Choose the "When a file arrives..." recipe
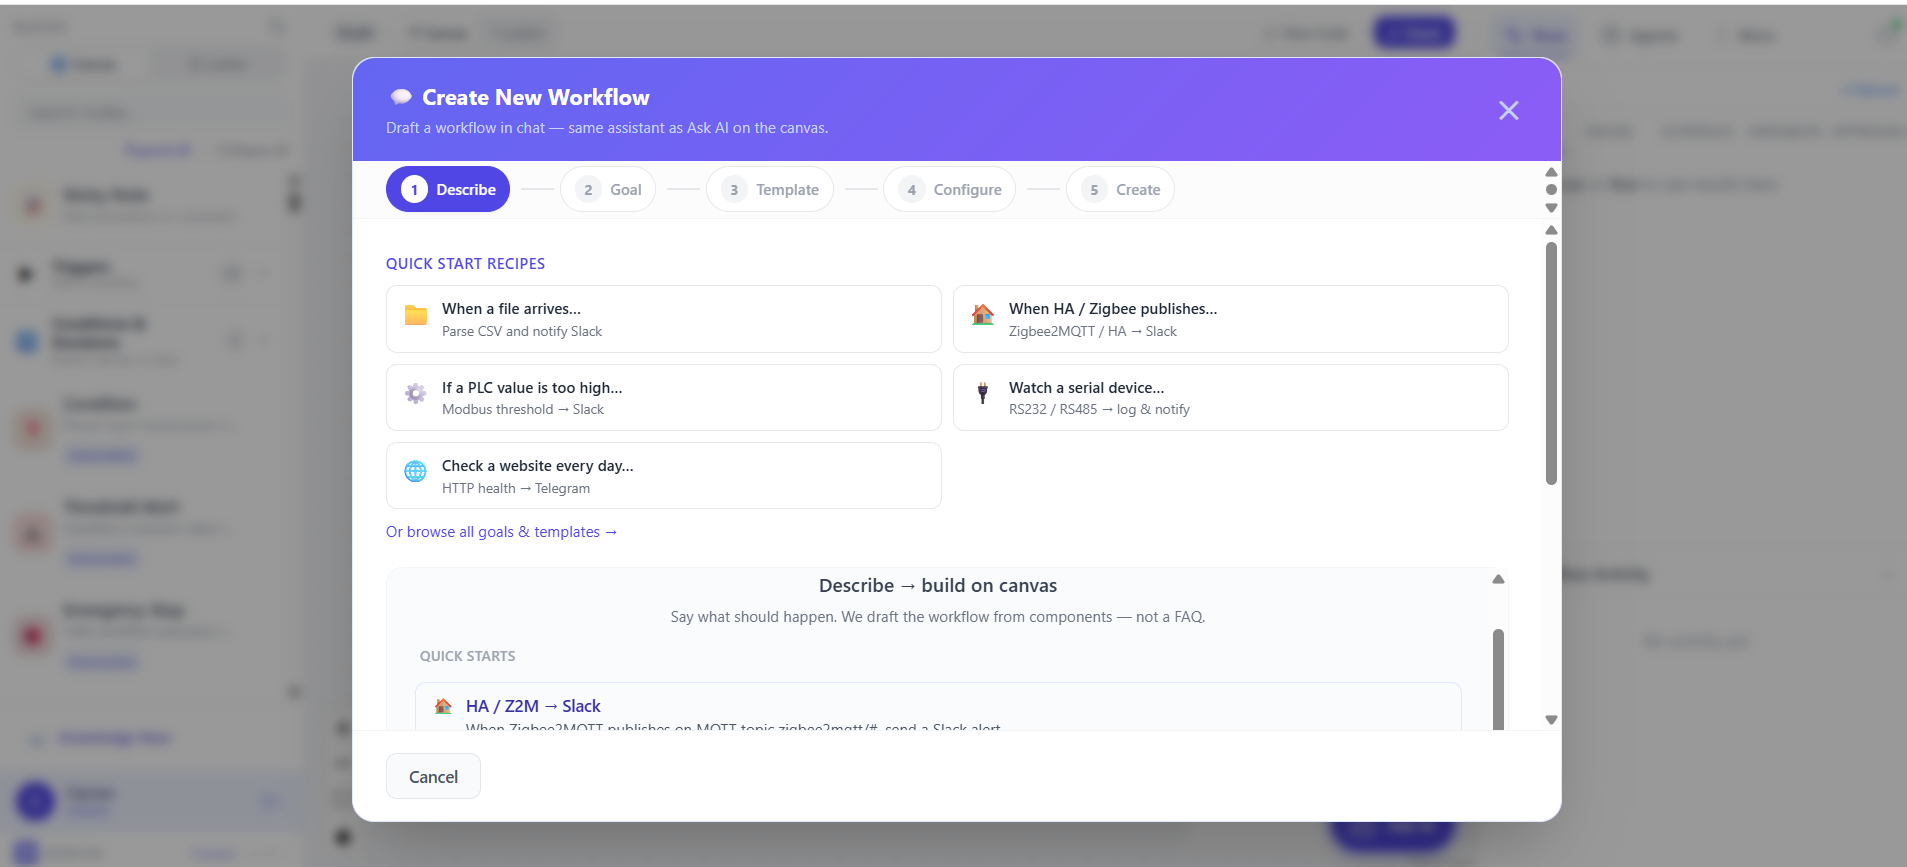The width and height of the screenshot is (1907, 867). click(664, 319)
